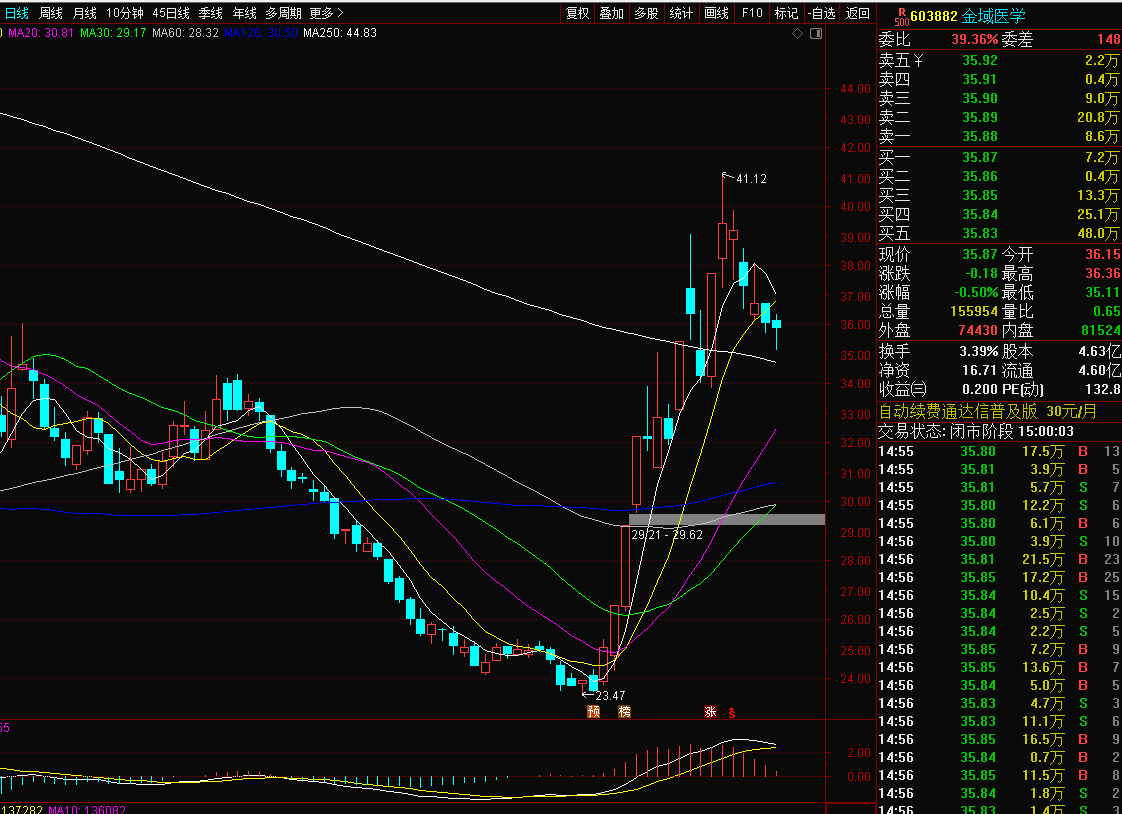Viewport: 1122px width, 814px height.
Task: Click the 内盘 value 81524
Action: pos(1101,330)
